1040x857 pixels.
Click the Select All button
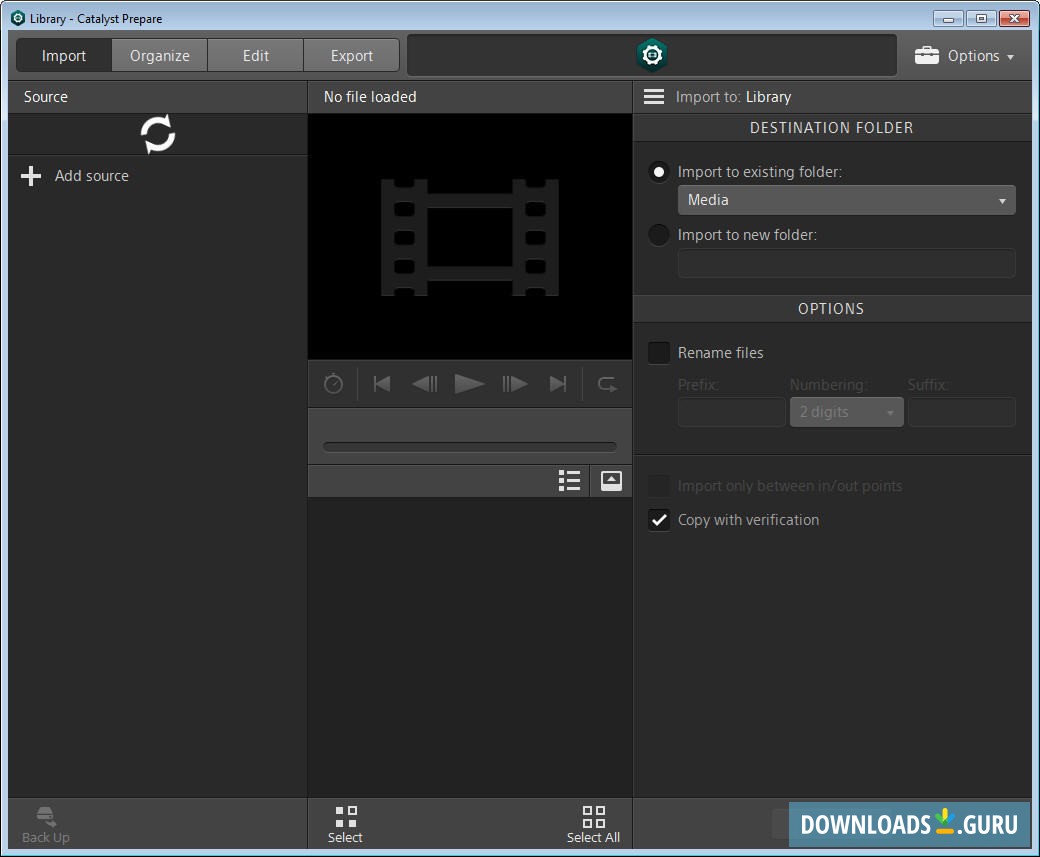point(593,823)
